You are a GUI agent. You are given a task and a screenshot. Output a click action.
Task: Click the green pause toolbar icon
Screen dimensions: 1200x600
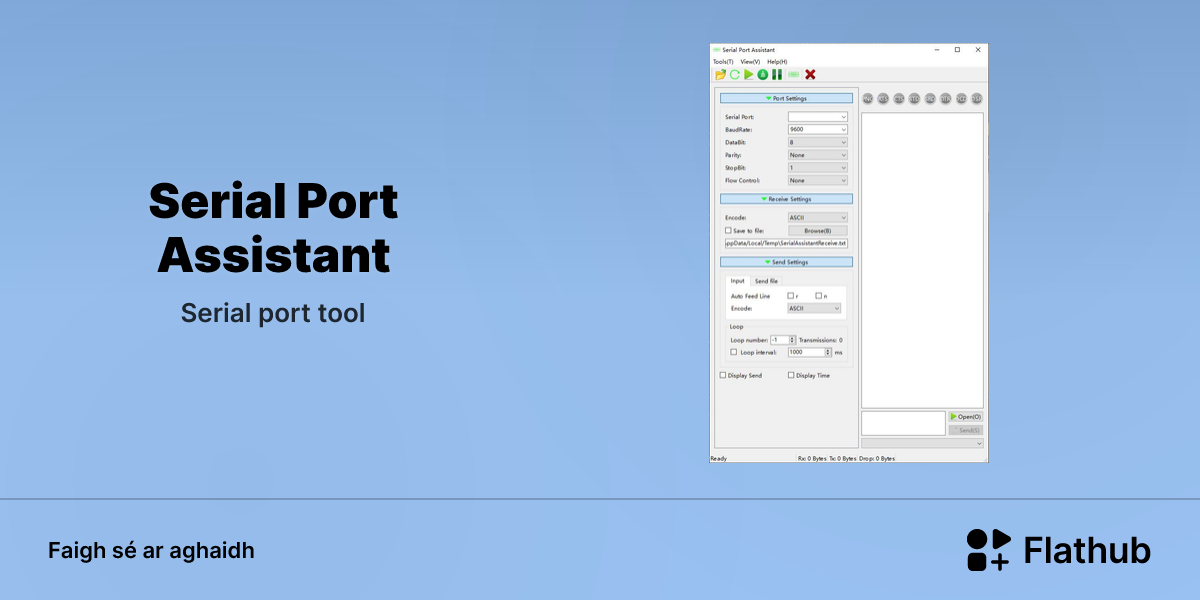776,74
